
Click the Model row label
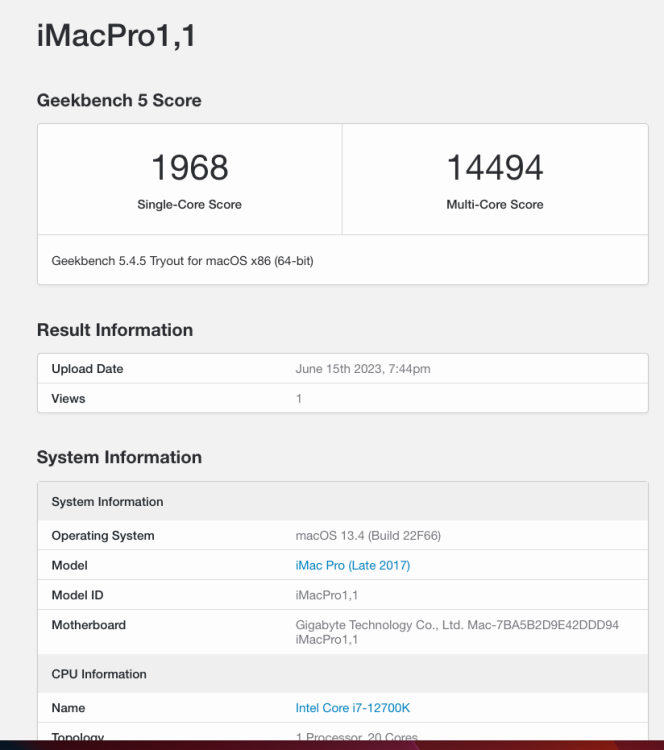(69, 565)
